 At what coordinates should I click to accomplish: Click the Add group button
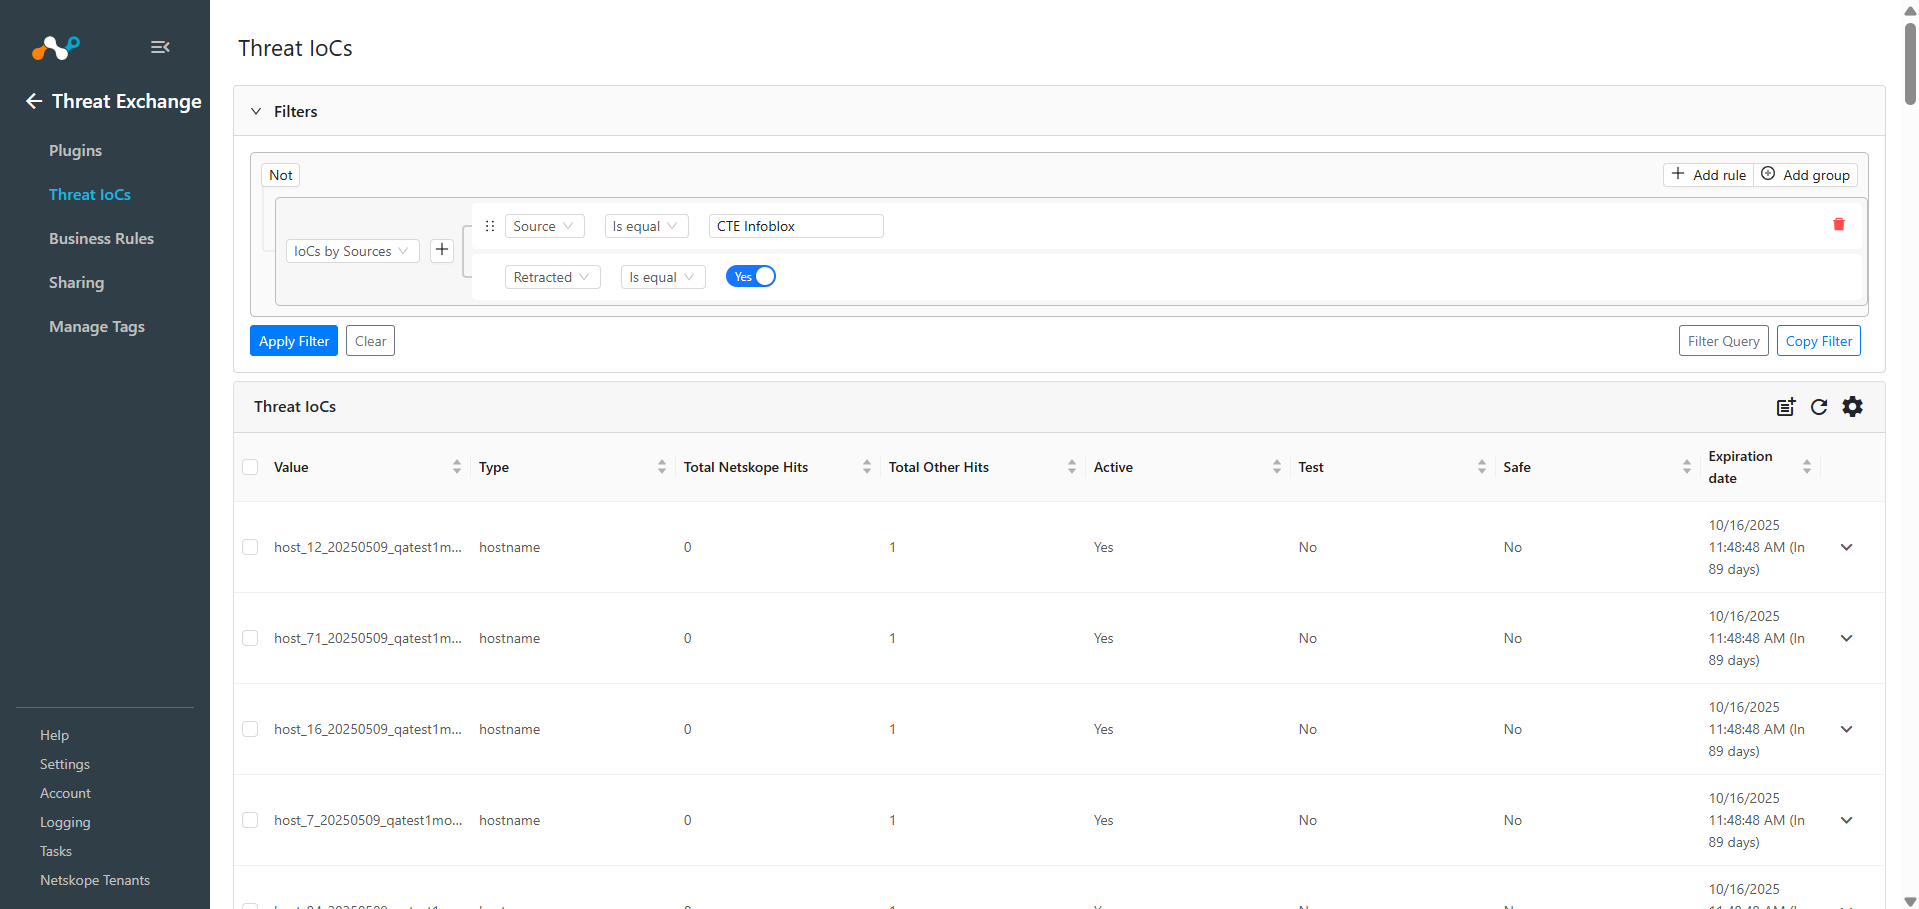coord(1806,175)
